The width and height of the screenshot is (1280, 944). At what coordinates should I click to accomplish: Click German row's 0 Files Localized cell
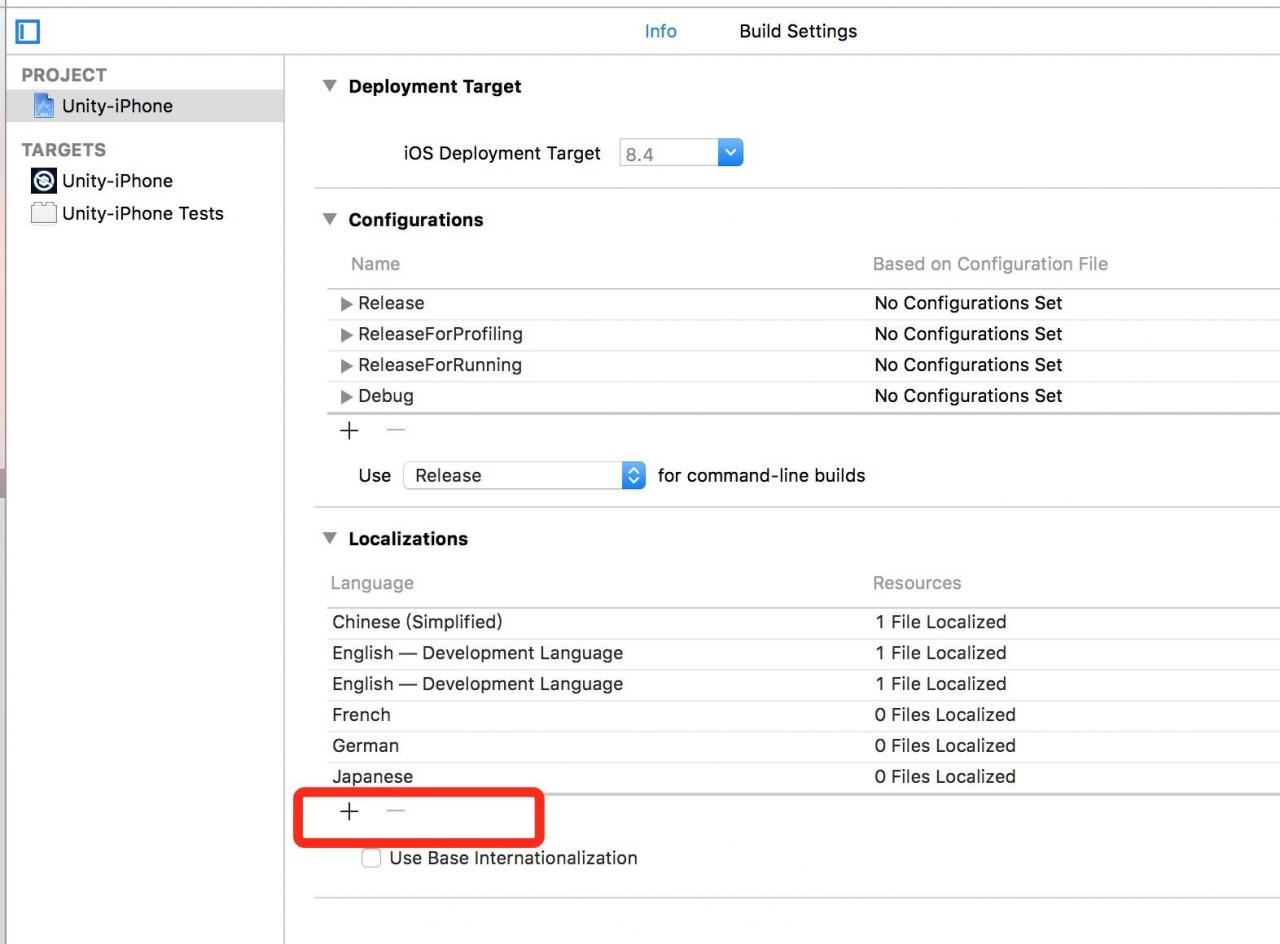945,746
